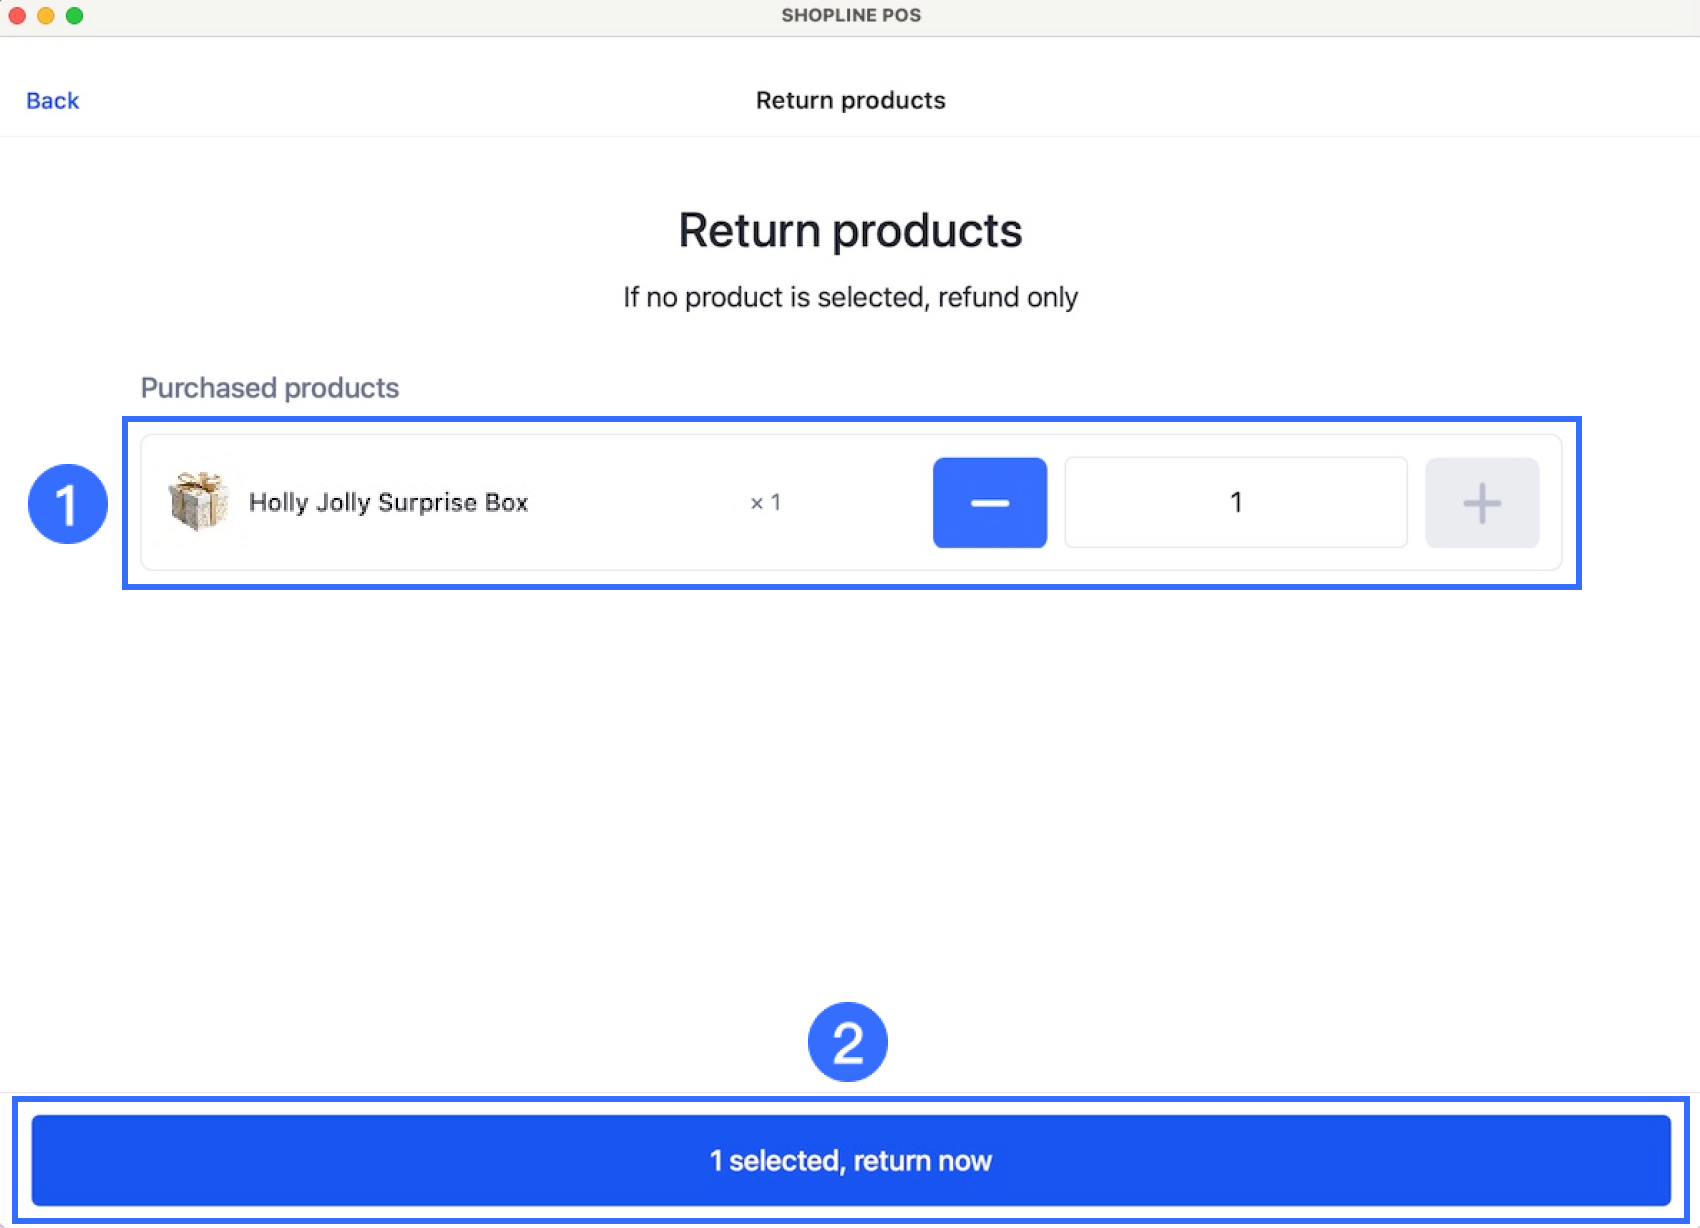
Task: Click the gift box product thumbnail
Action: (198, 501)
